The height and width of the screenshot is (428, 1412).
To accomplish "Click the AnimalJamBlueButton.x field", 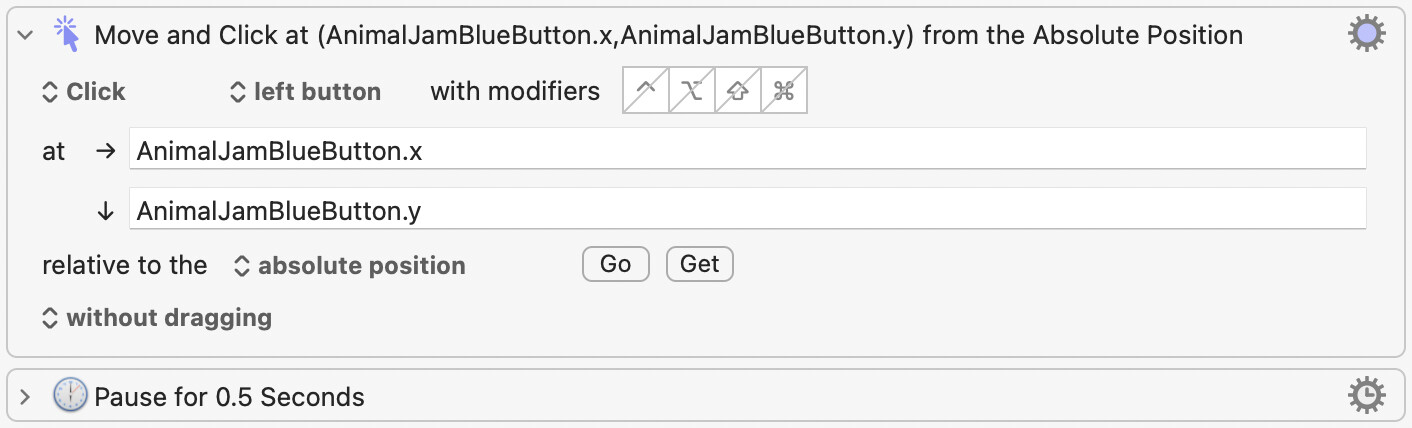I will 746,151.
